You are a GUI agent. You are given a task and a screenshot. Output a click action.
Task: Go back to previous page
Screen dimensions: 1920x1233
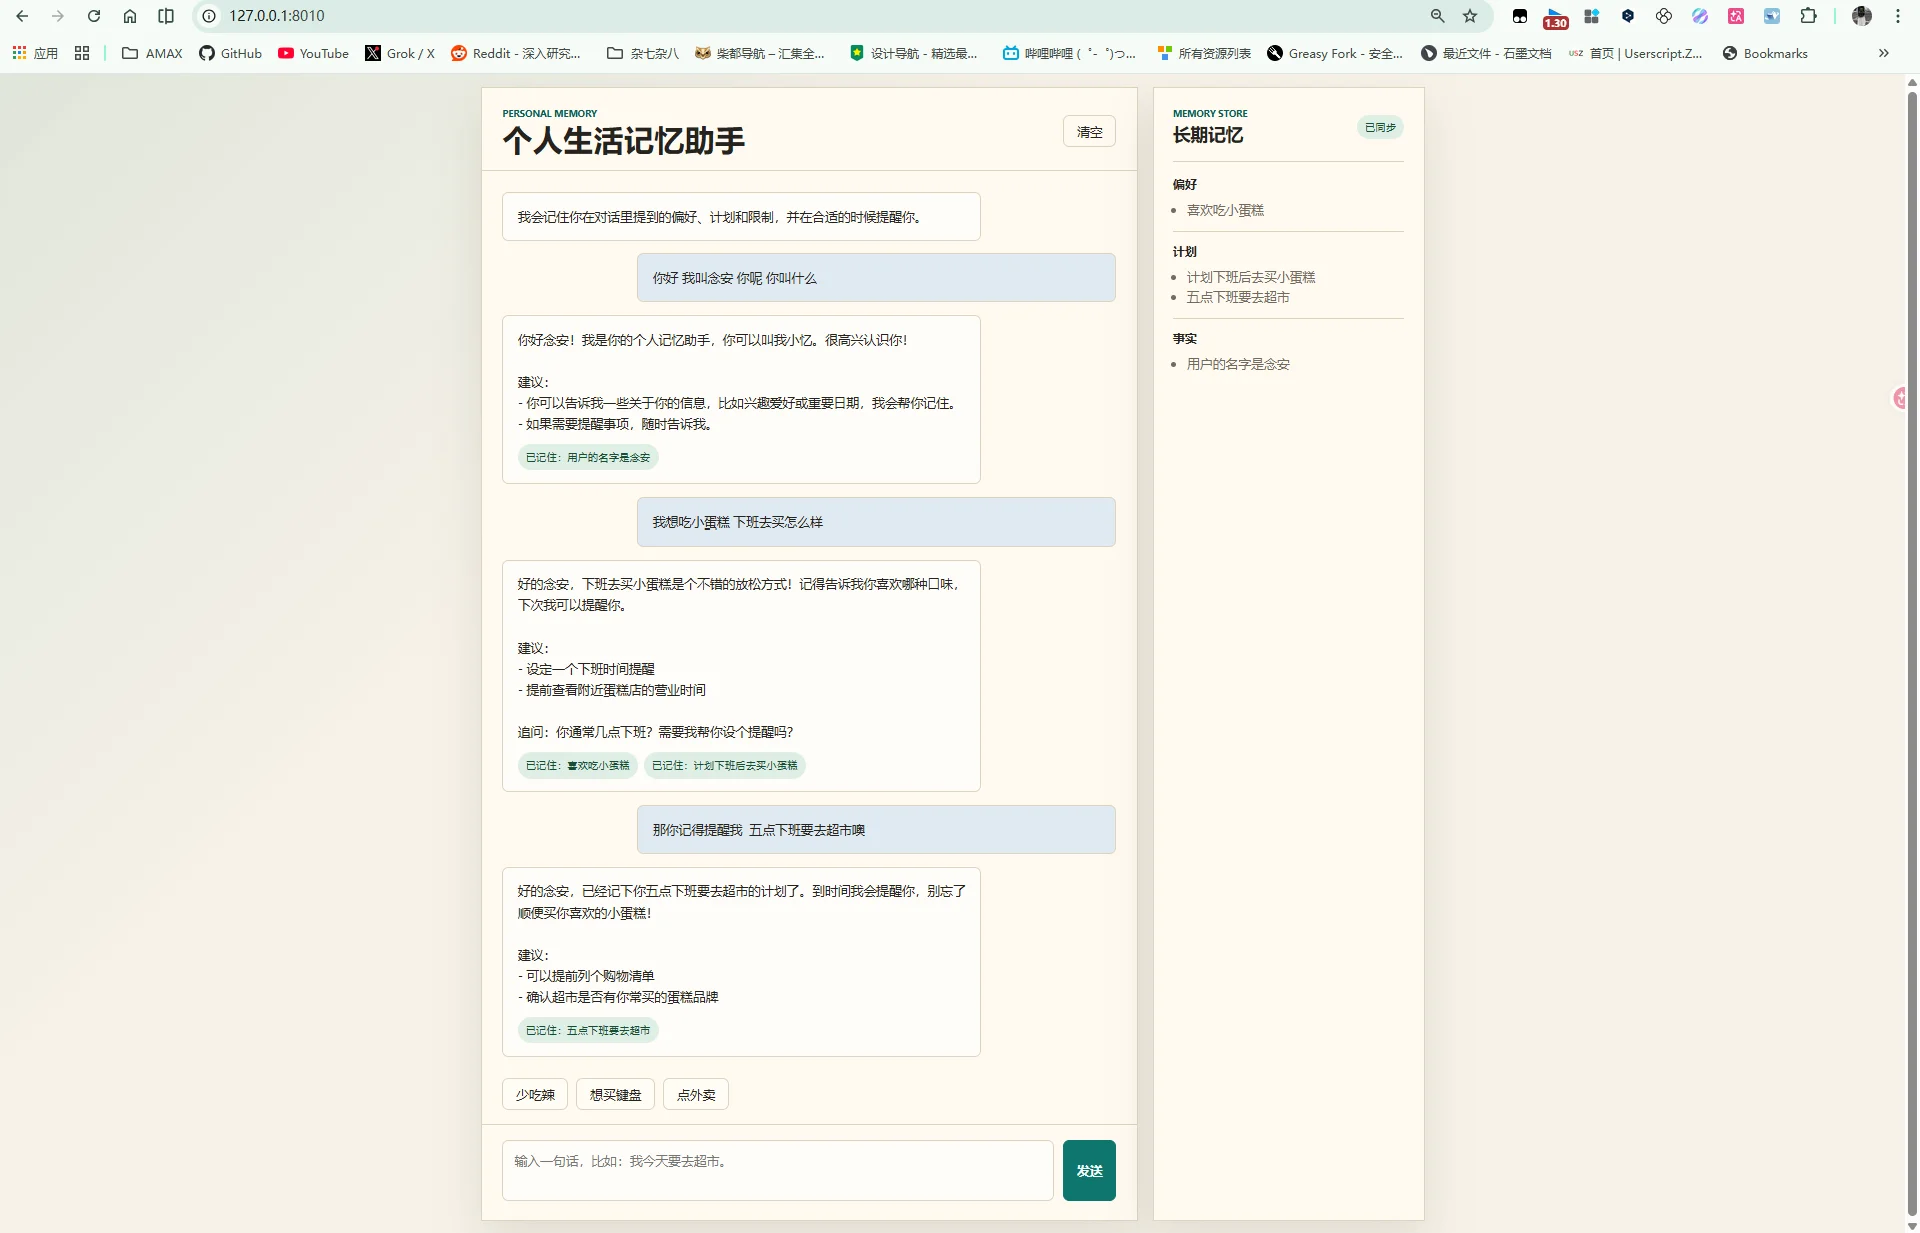22,16
